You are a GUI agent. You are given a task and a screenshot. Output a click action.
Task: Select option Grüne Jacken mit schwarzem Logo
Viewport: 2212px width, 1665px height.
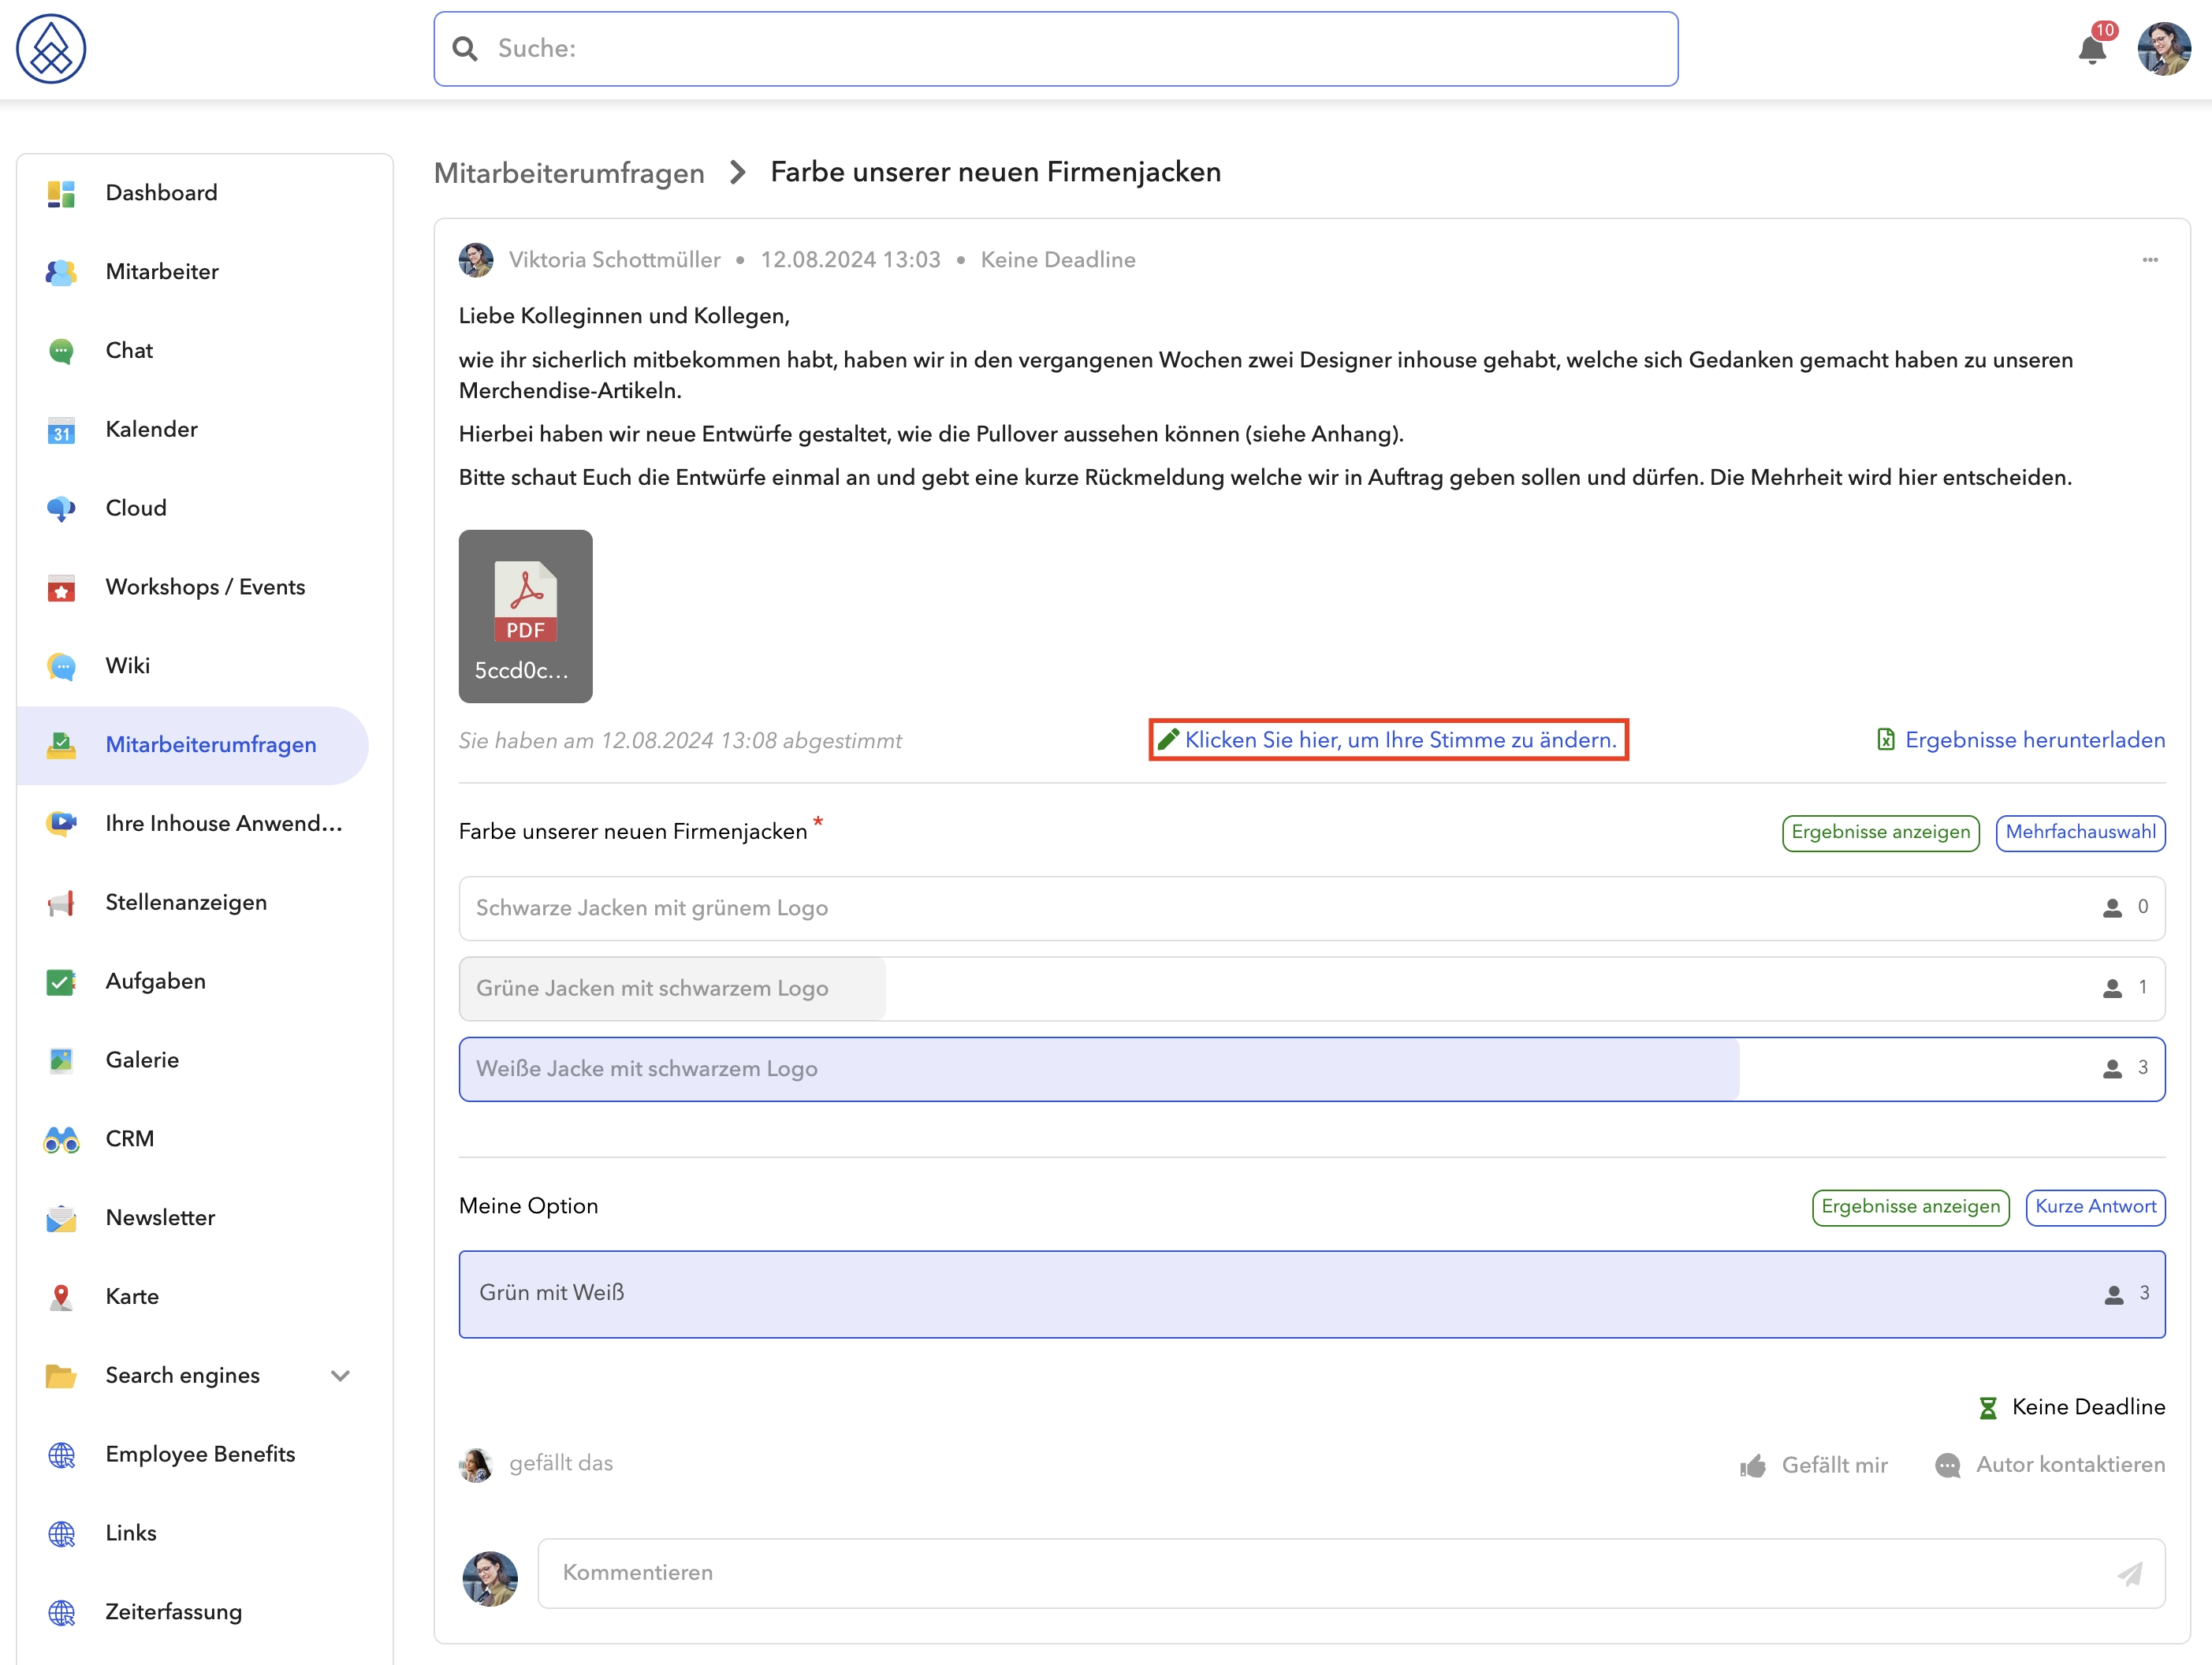tap(1312, 988)
